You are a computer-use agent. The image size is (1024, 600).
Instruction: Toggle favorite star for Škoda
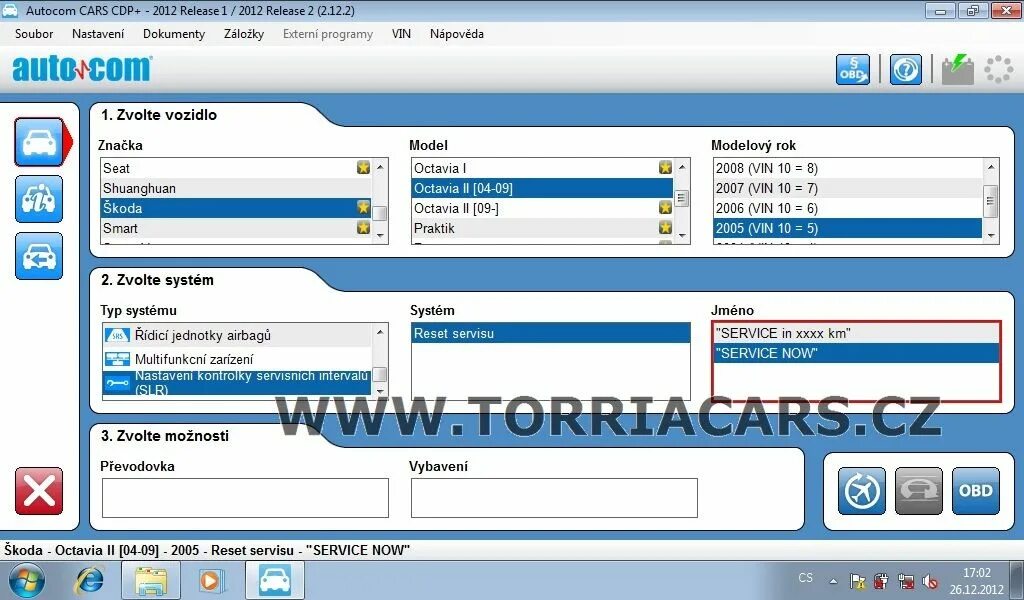point(363,208)
